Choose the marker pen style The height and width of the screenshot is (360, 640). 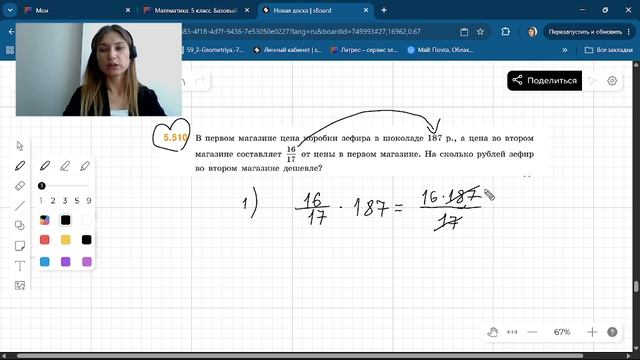tap(65, 166)
